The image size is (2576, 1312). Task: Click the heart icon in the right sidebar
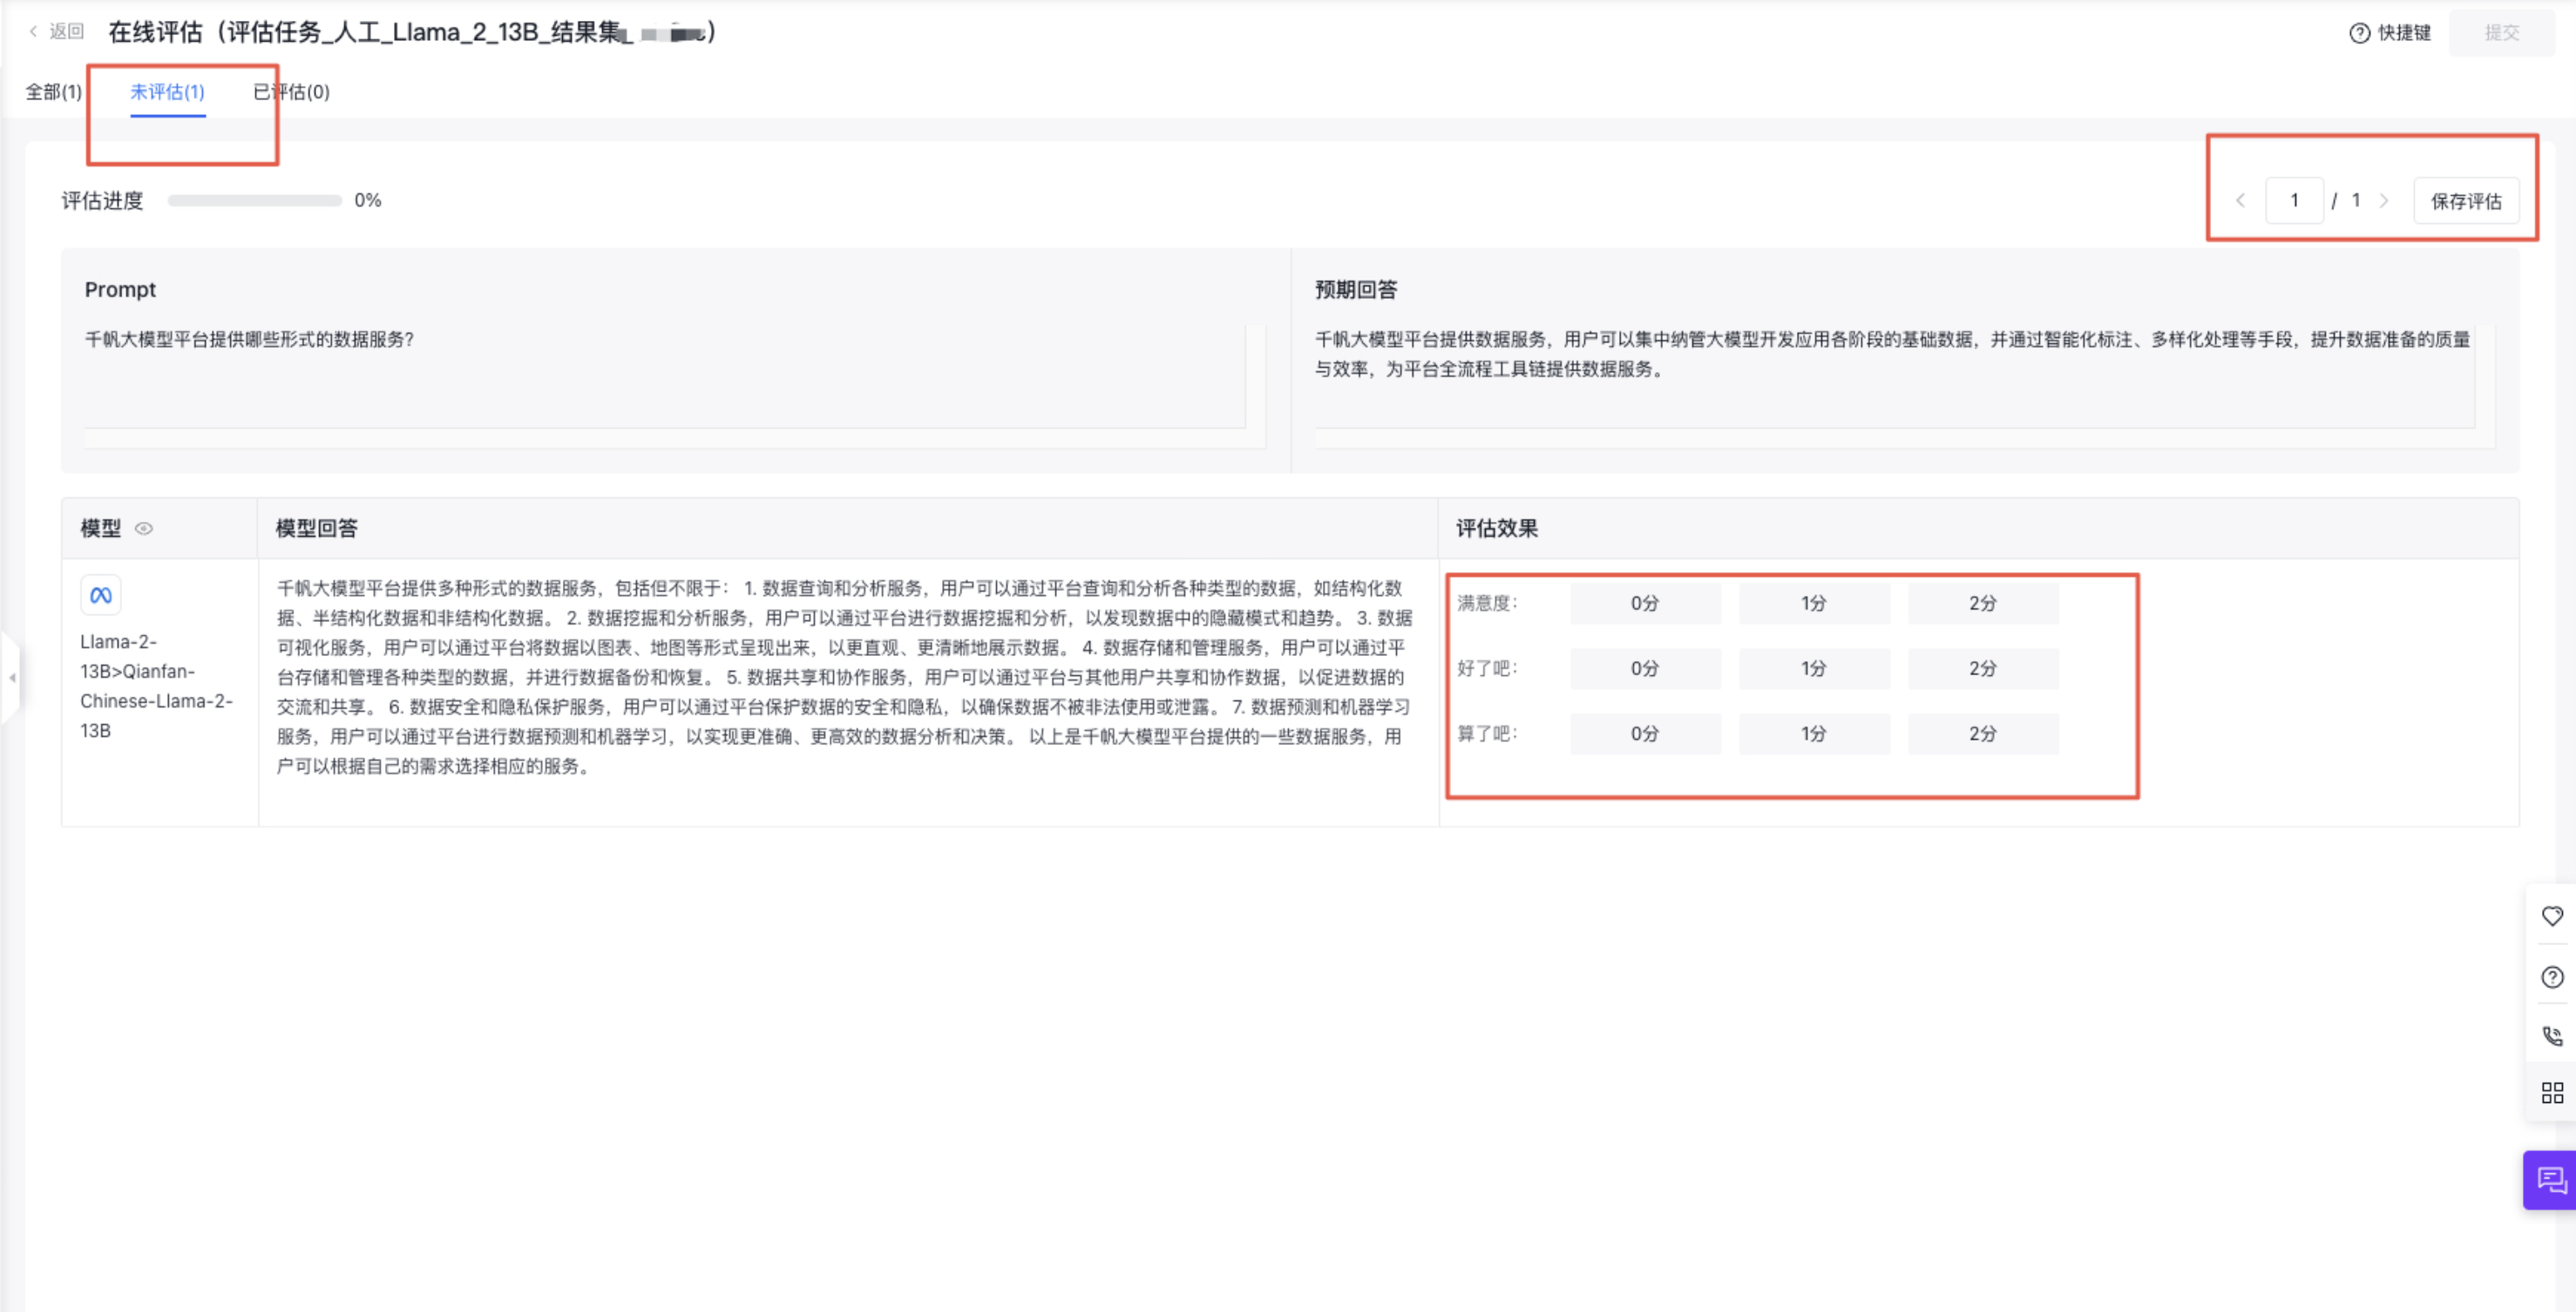[x=2552, y=916]
